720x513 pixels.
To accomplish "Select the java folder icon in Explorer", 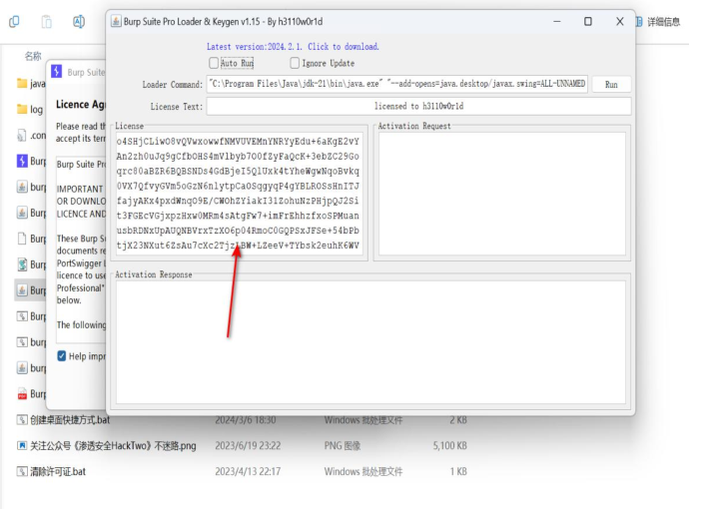I will [x=22, y=83].
